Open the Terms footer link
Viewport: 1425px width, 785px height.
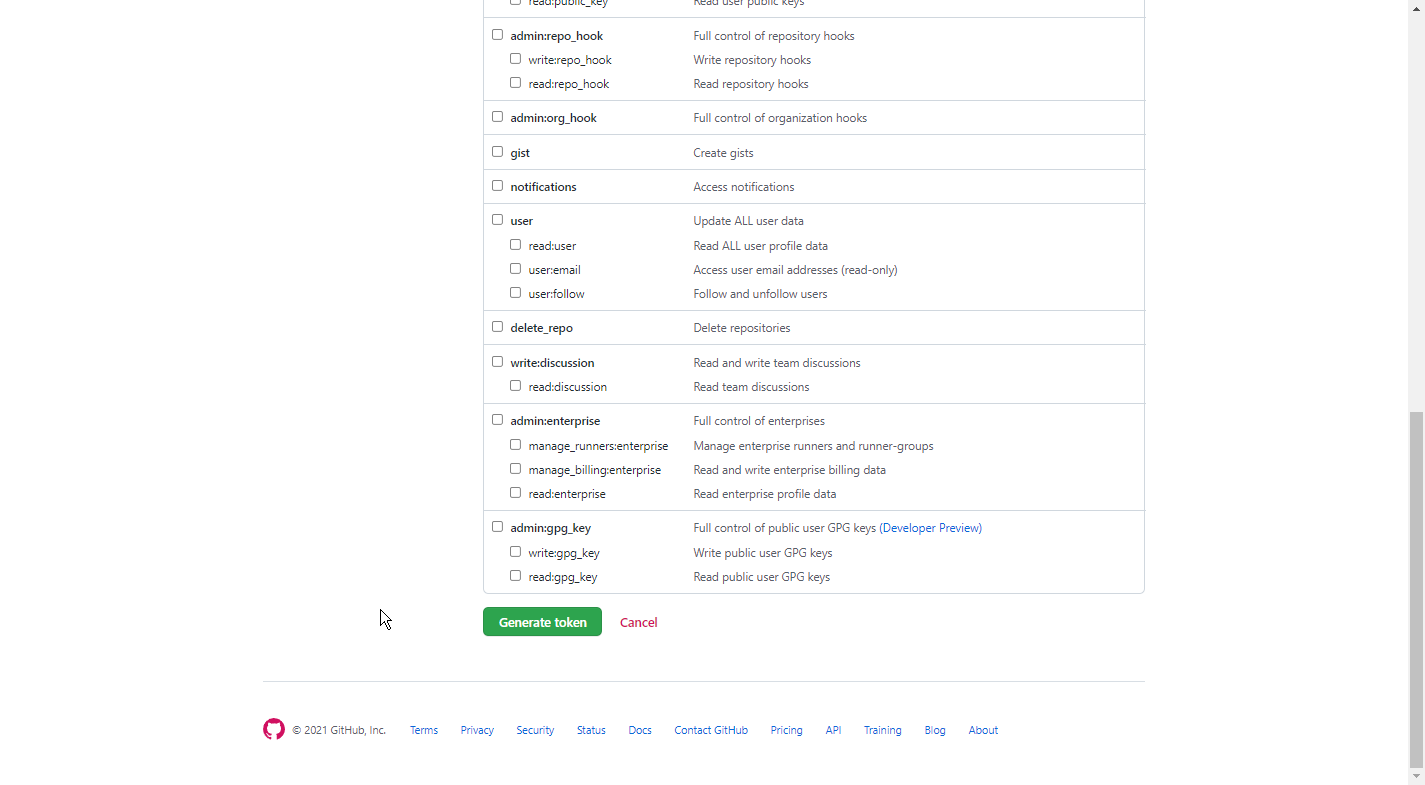(x=424, y=730)
